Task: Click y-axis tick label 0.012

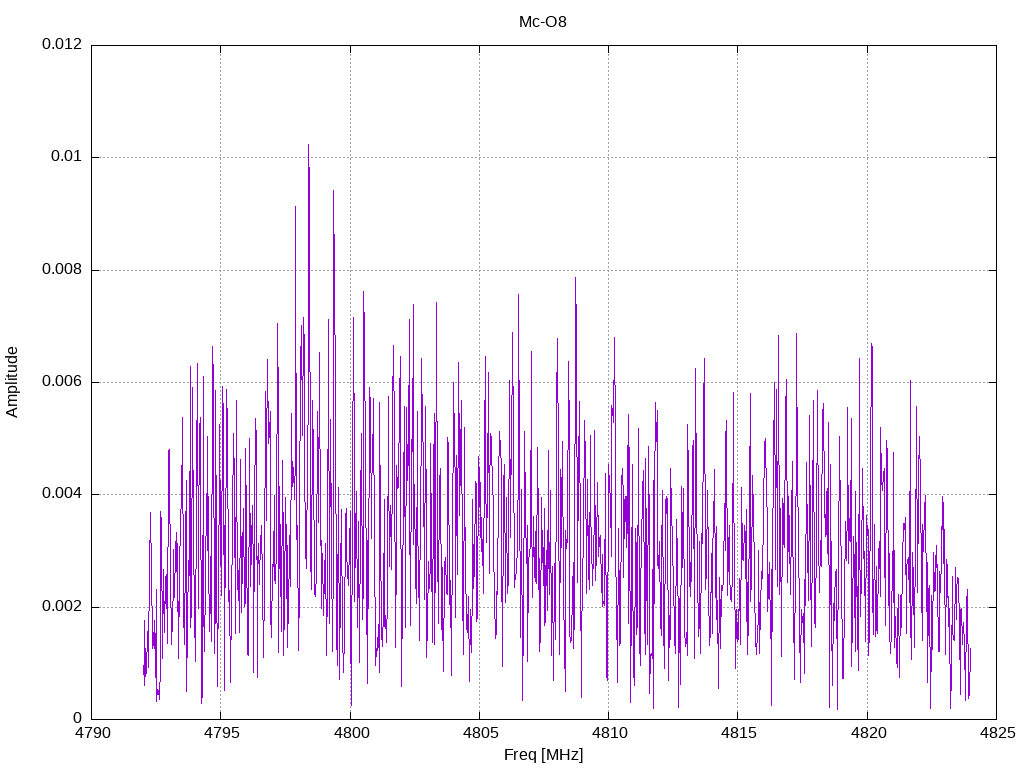Action: pos(62,44)
